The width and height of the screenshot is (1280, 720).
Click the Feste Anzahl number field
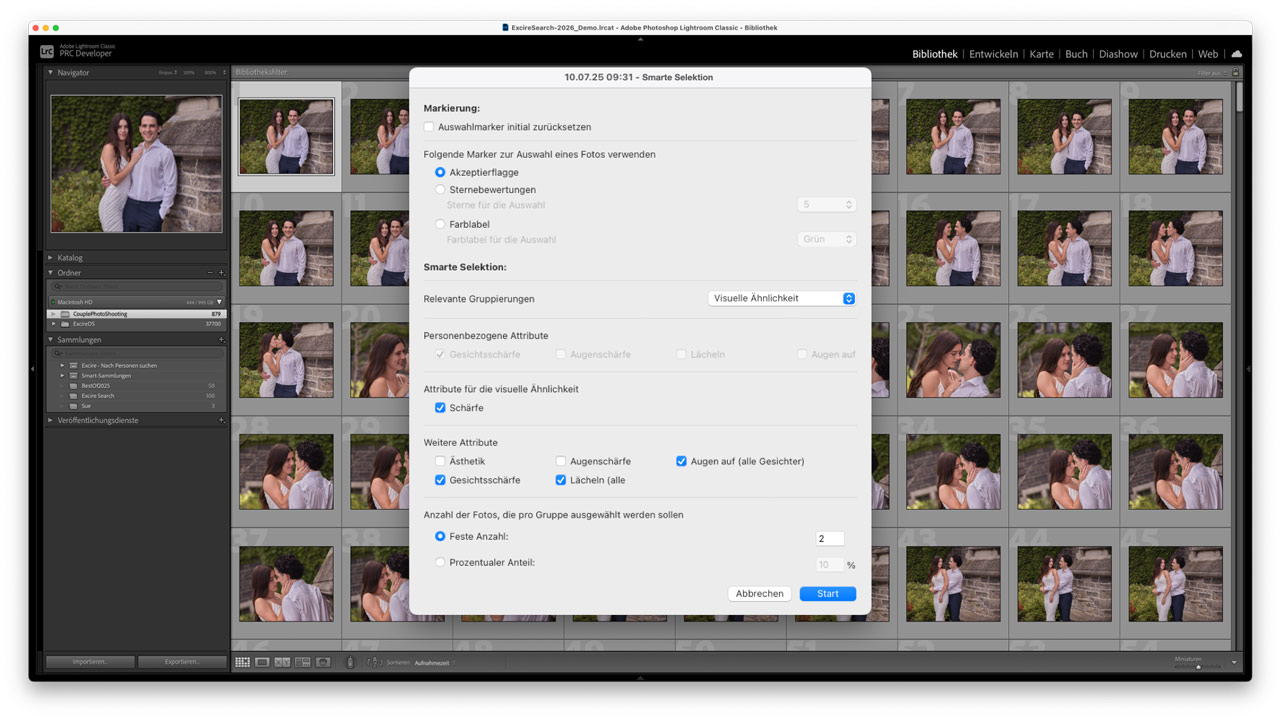(x=829, y=538)
